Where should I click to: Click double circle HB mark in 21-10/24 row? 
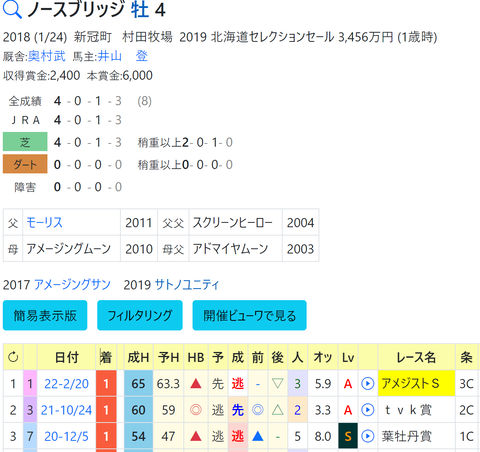click(x=196, y=410)
